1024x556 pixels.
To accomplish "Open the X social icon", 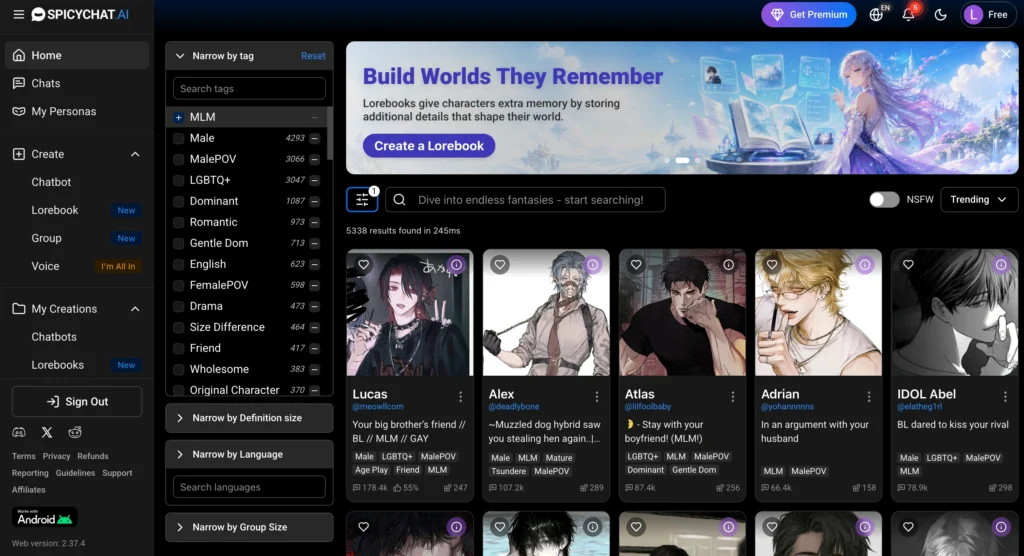I will tap(47, 433).
